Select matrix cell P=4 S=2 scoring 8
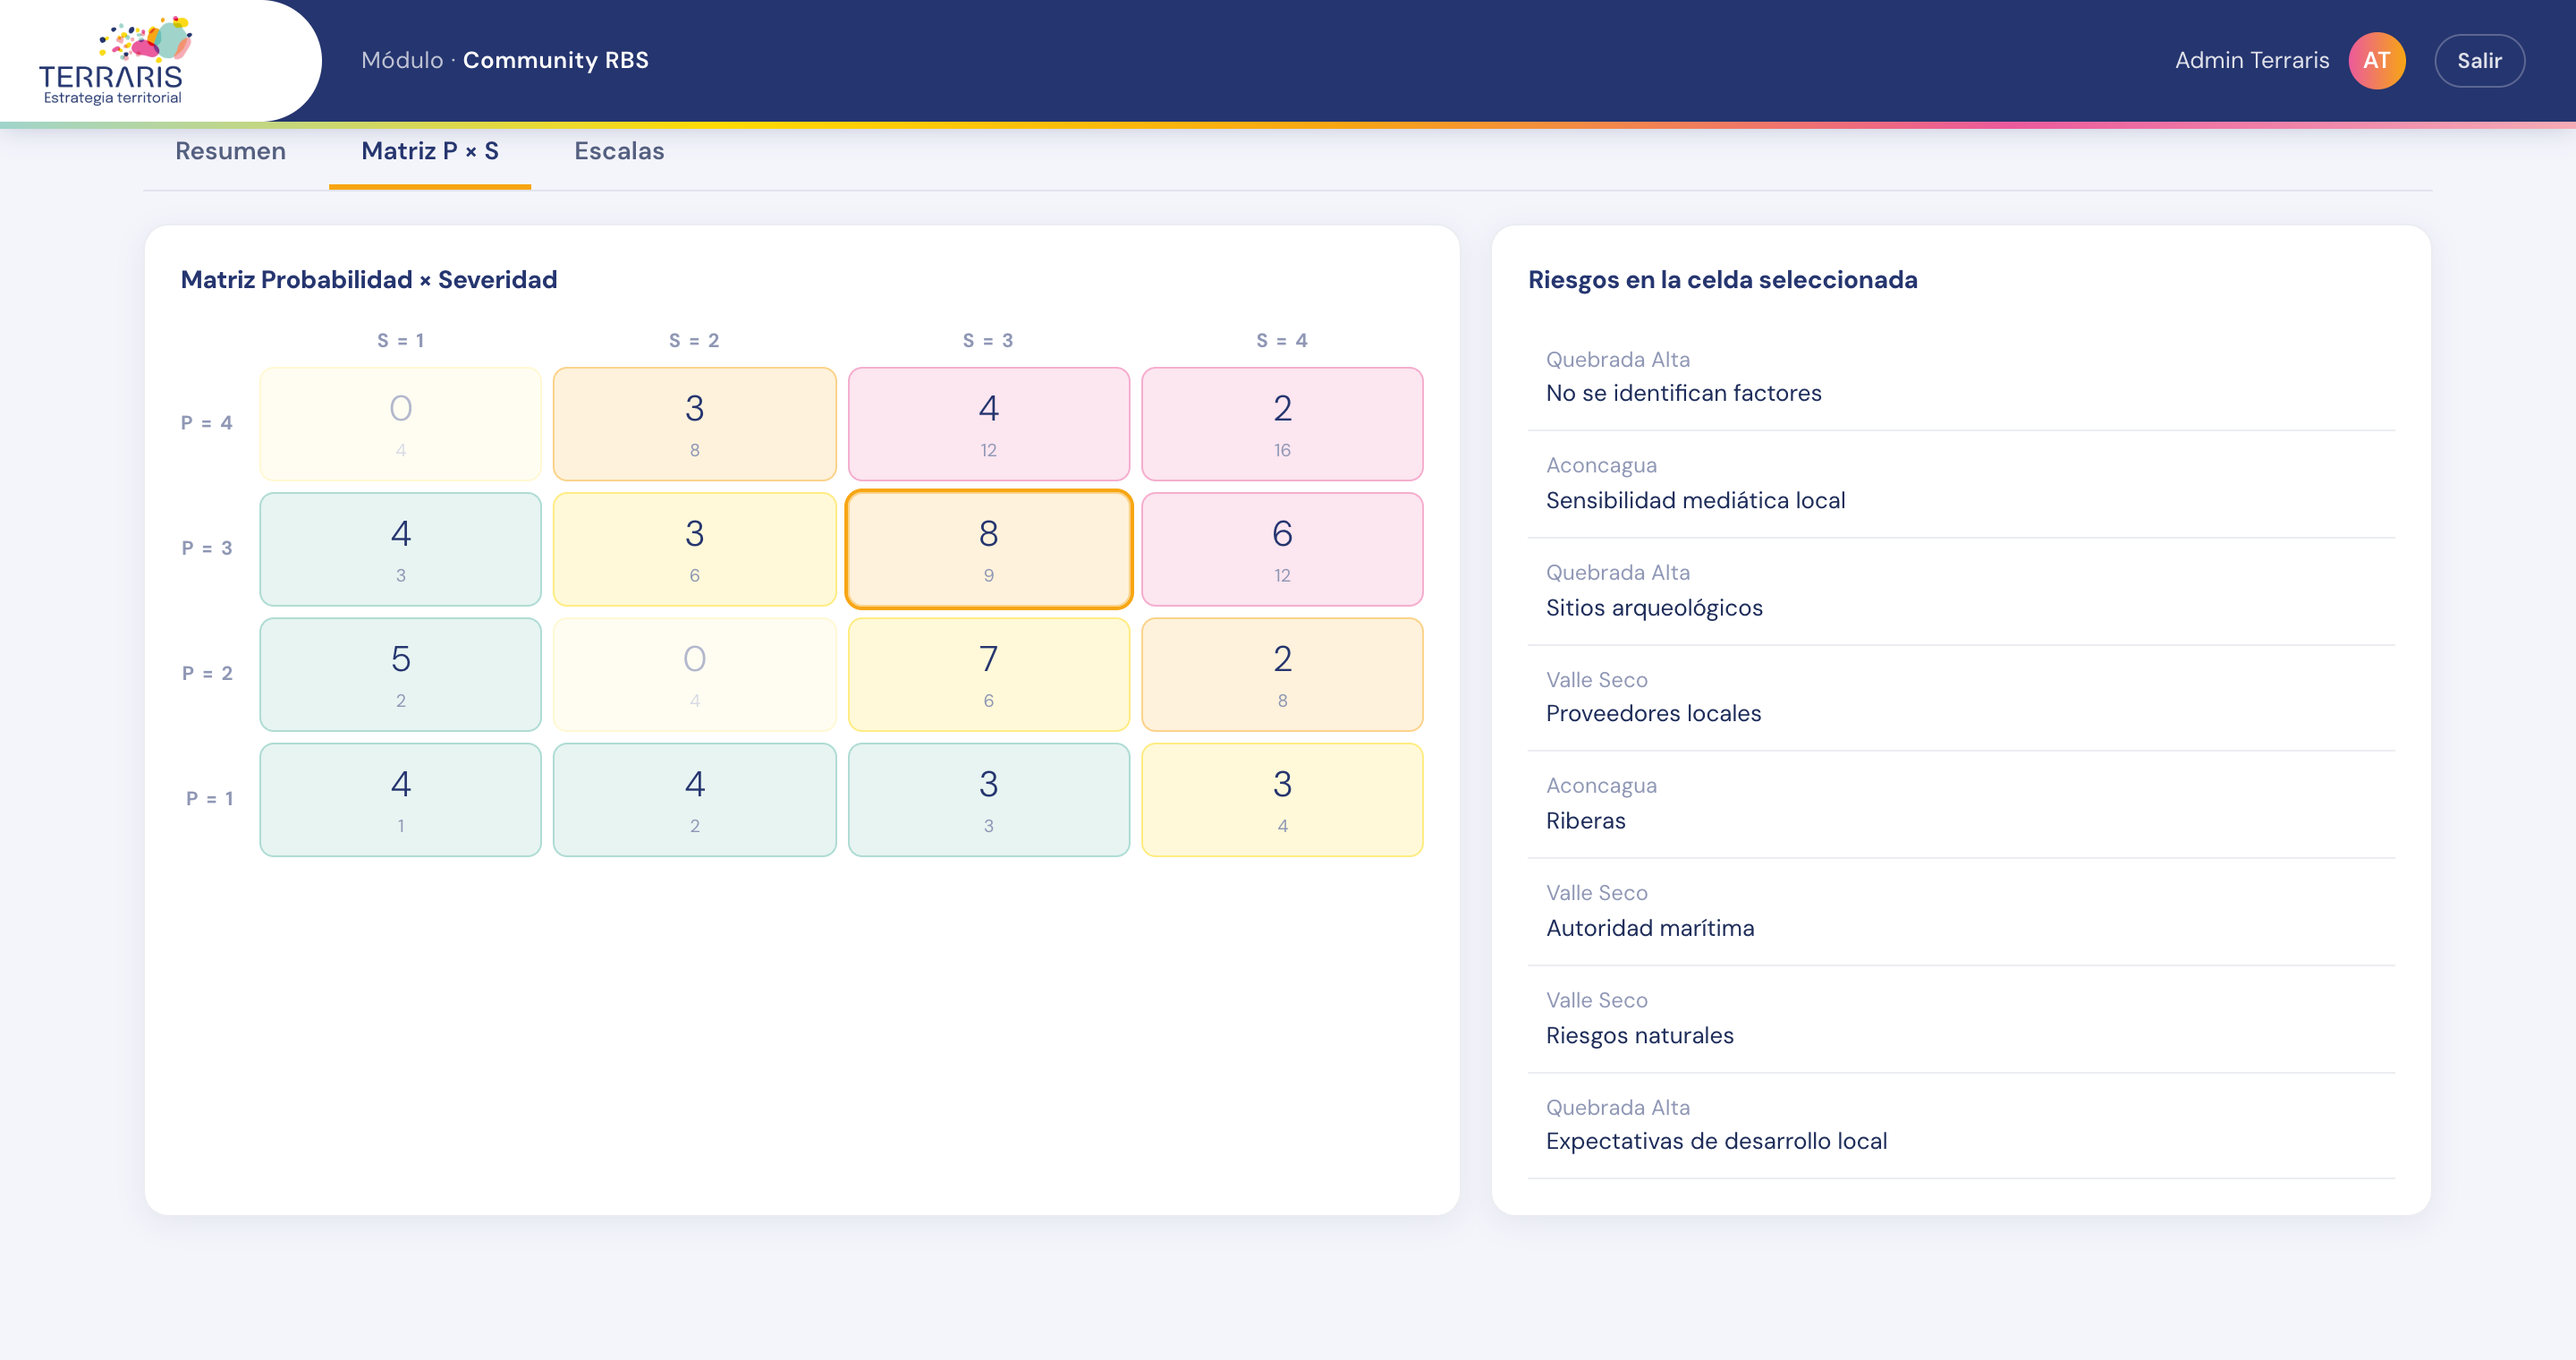This screenshot has height=1360, width=2576. click(x=694, y=424)
